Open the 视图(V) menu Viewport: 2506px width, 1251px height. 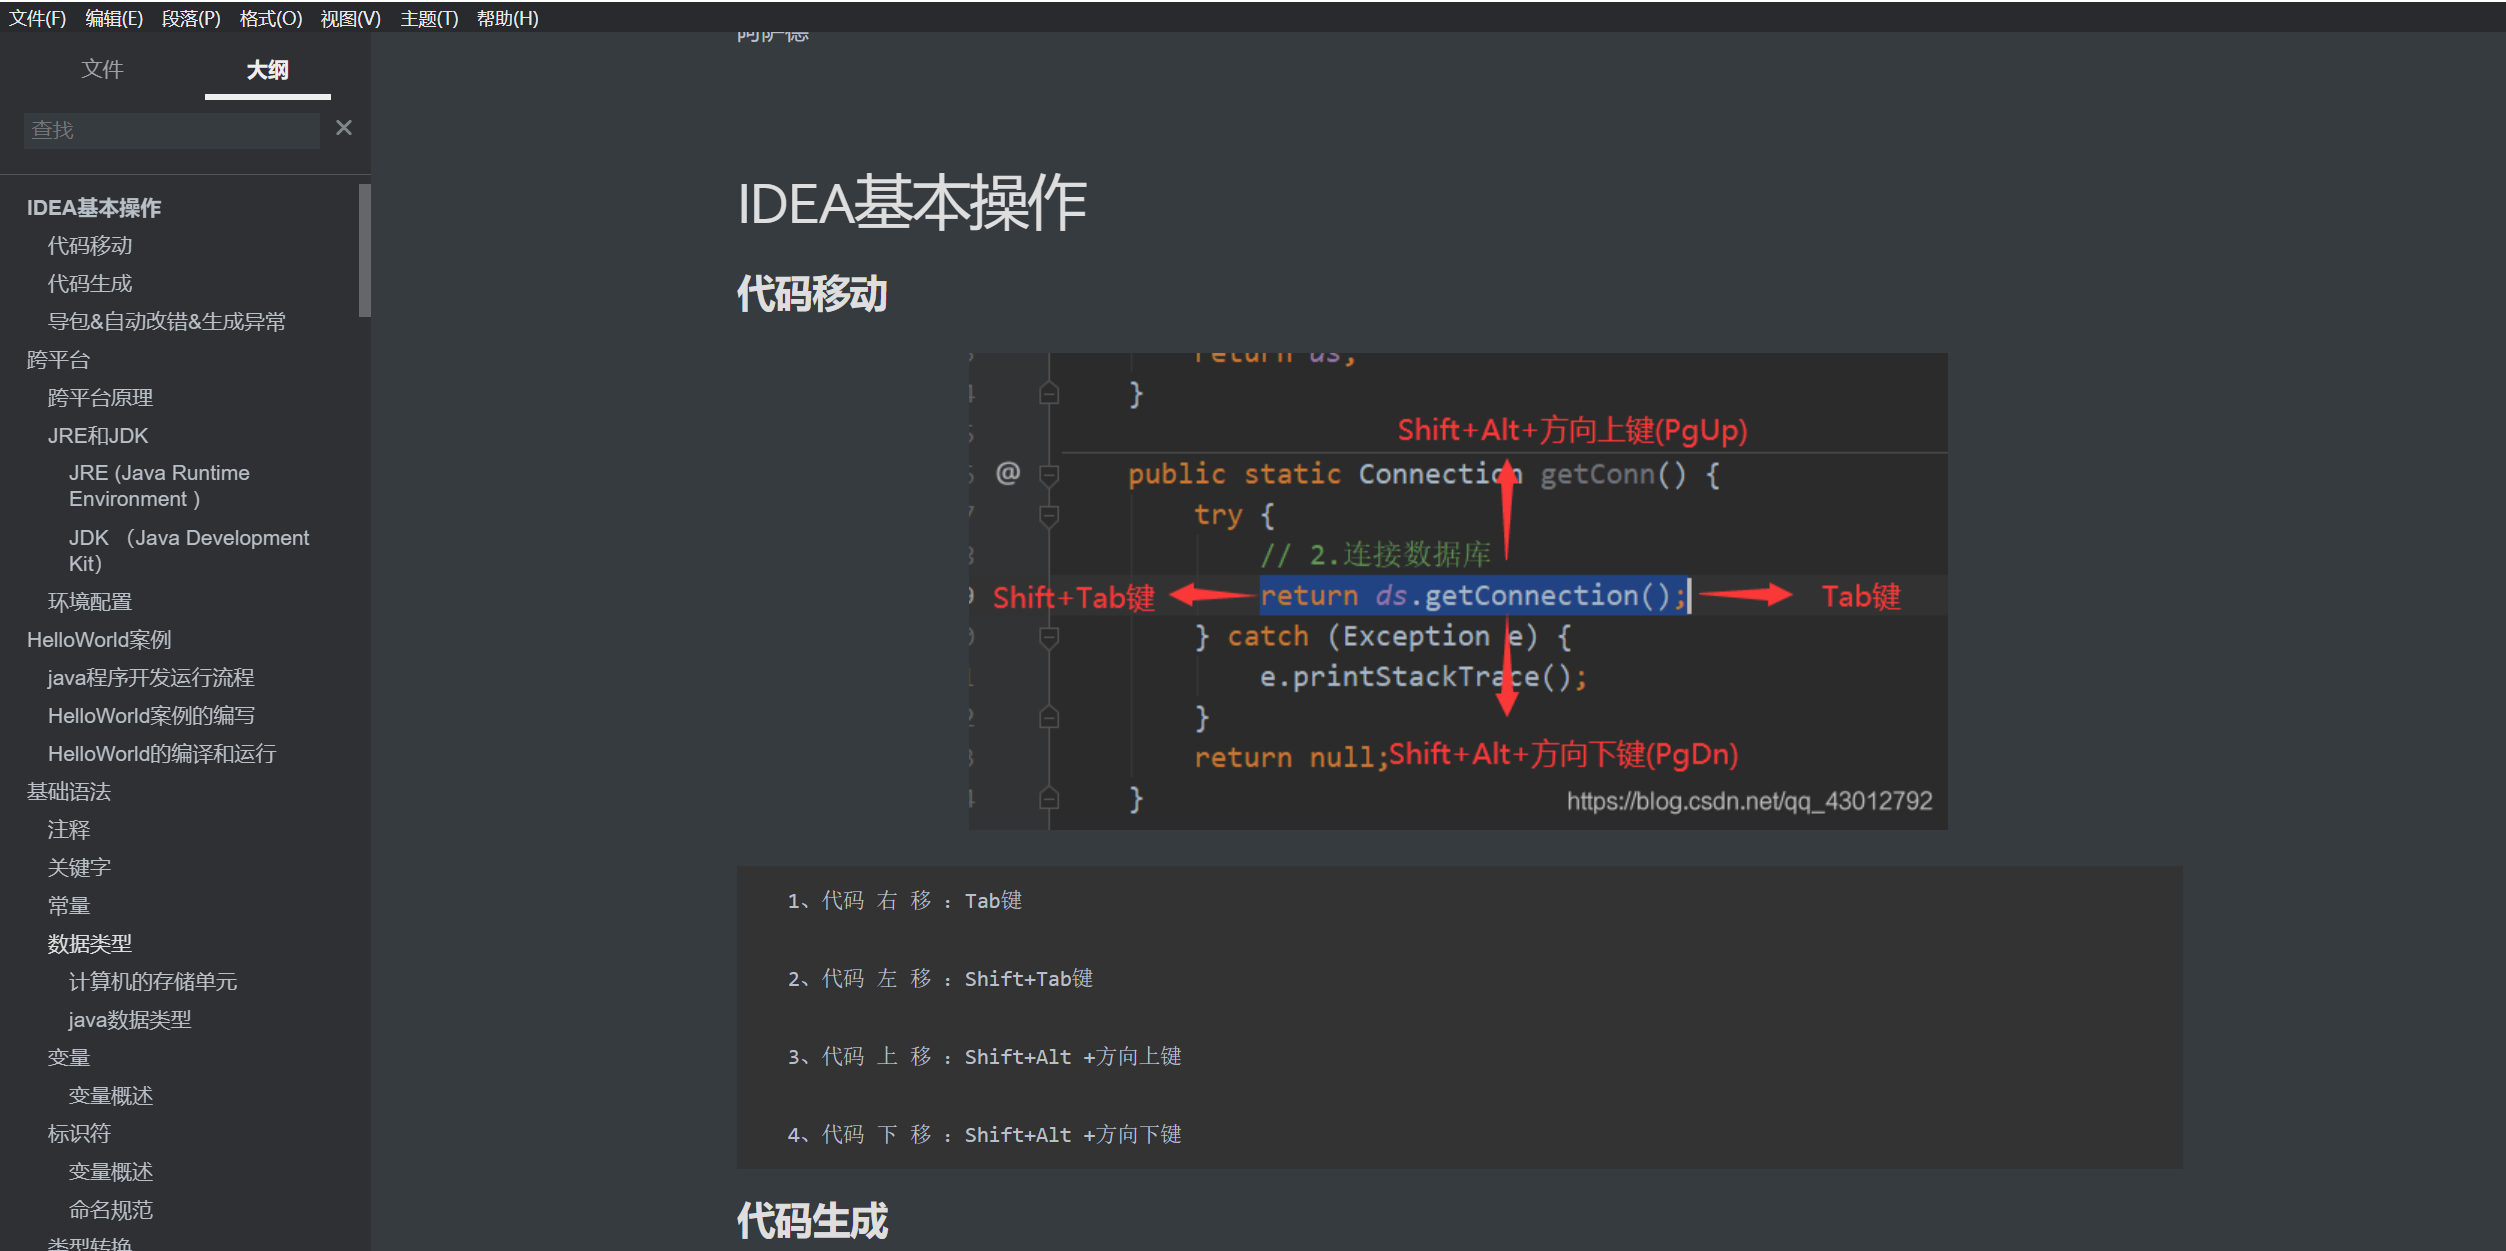[x=350, y=18]
